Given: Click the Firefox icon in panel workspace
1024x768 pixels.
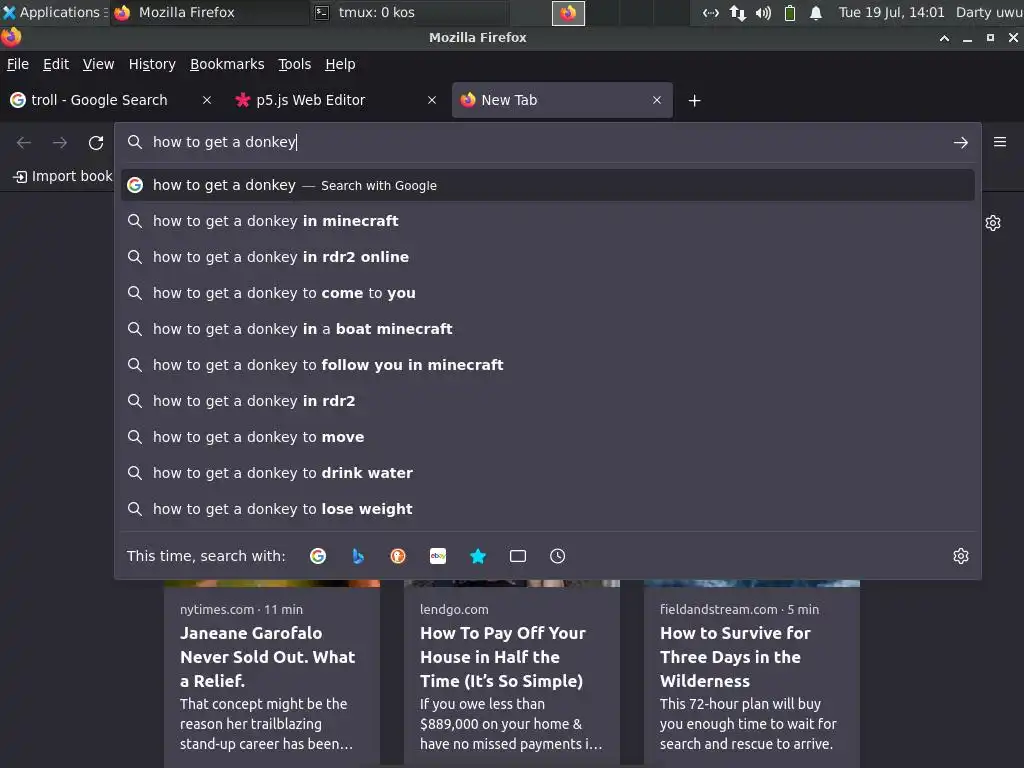Looking at the screenshot, I should tap(568, 12).
